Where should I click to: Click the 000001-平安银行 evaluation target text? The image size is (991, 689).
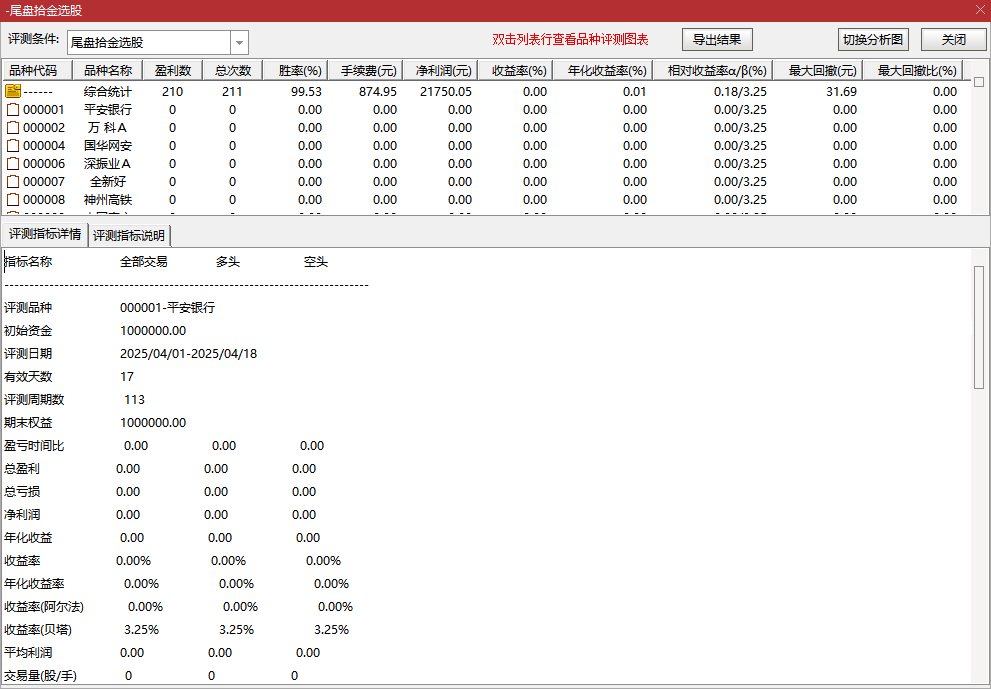(x=167, y=308)
